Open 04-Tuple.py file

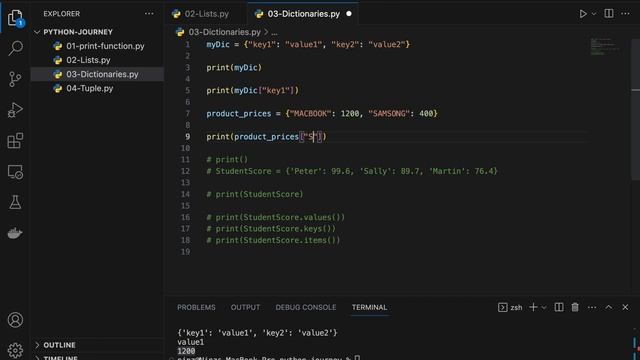point(89,88)
